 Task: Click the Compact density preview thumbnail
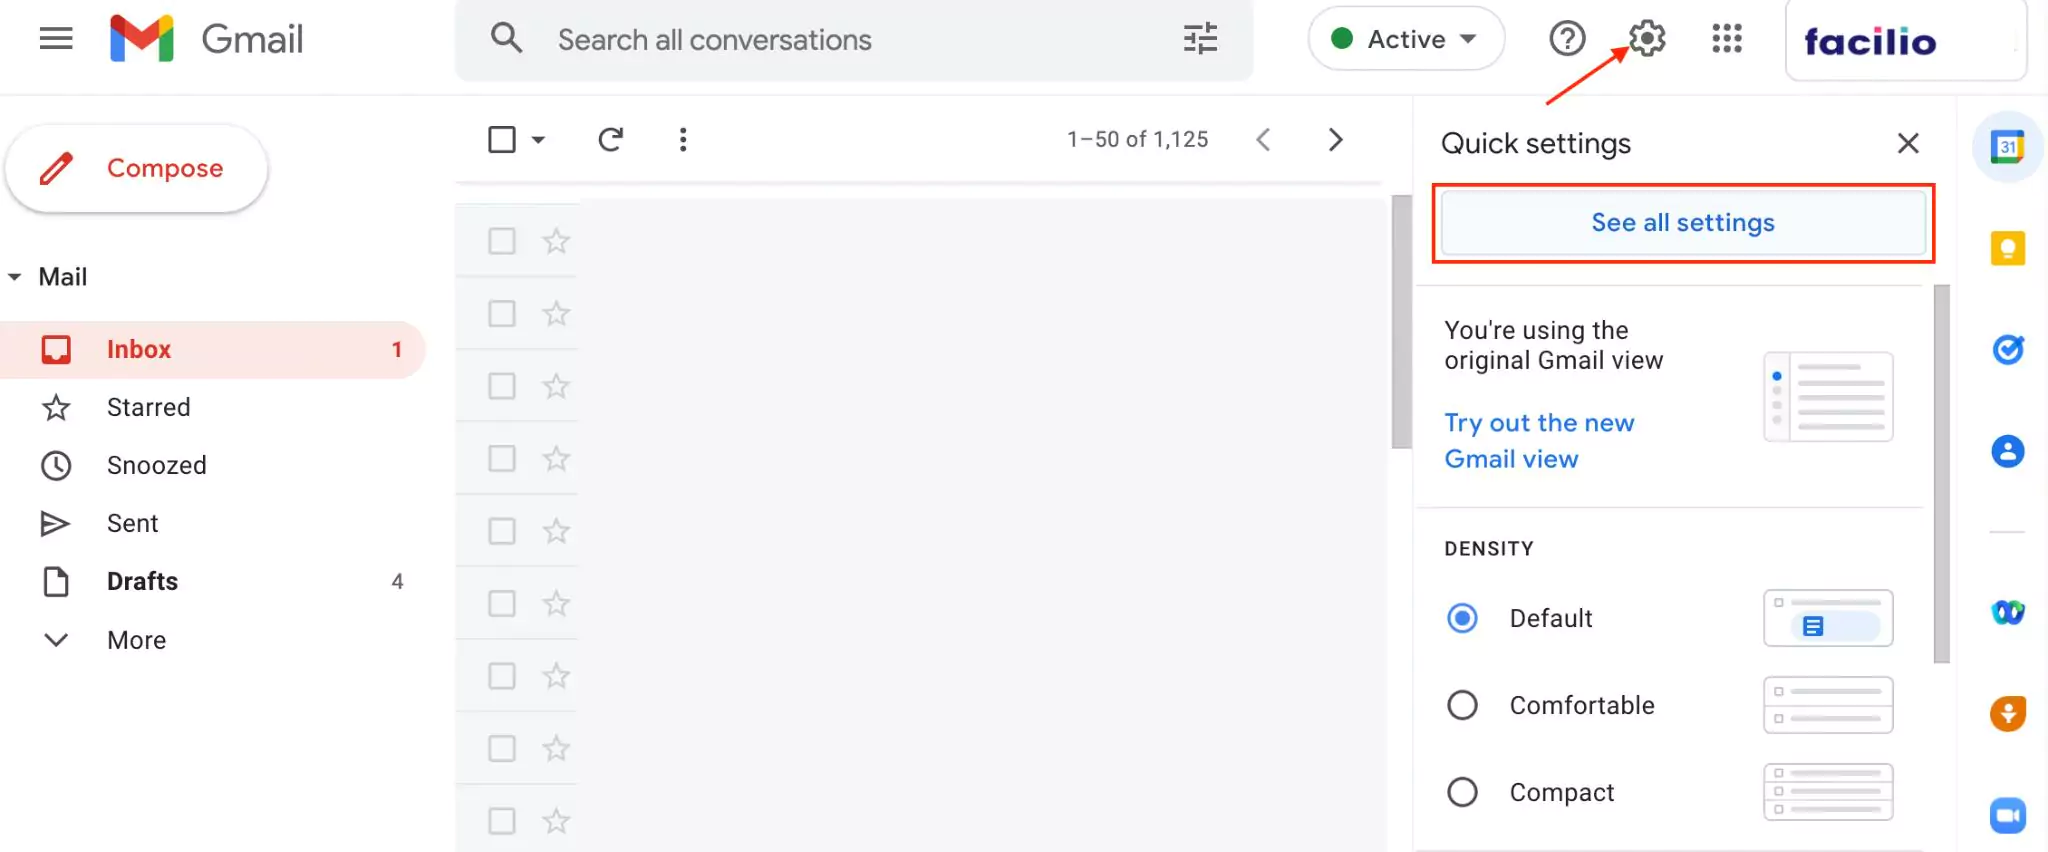click(1828, 792)
